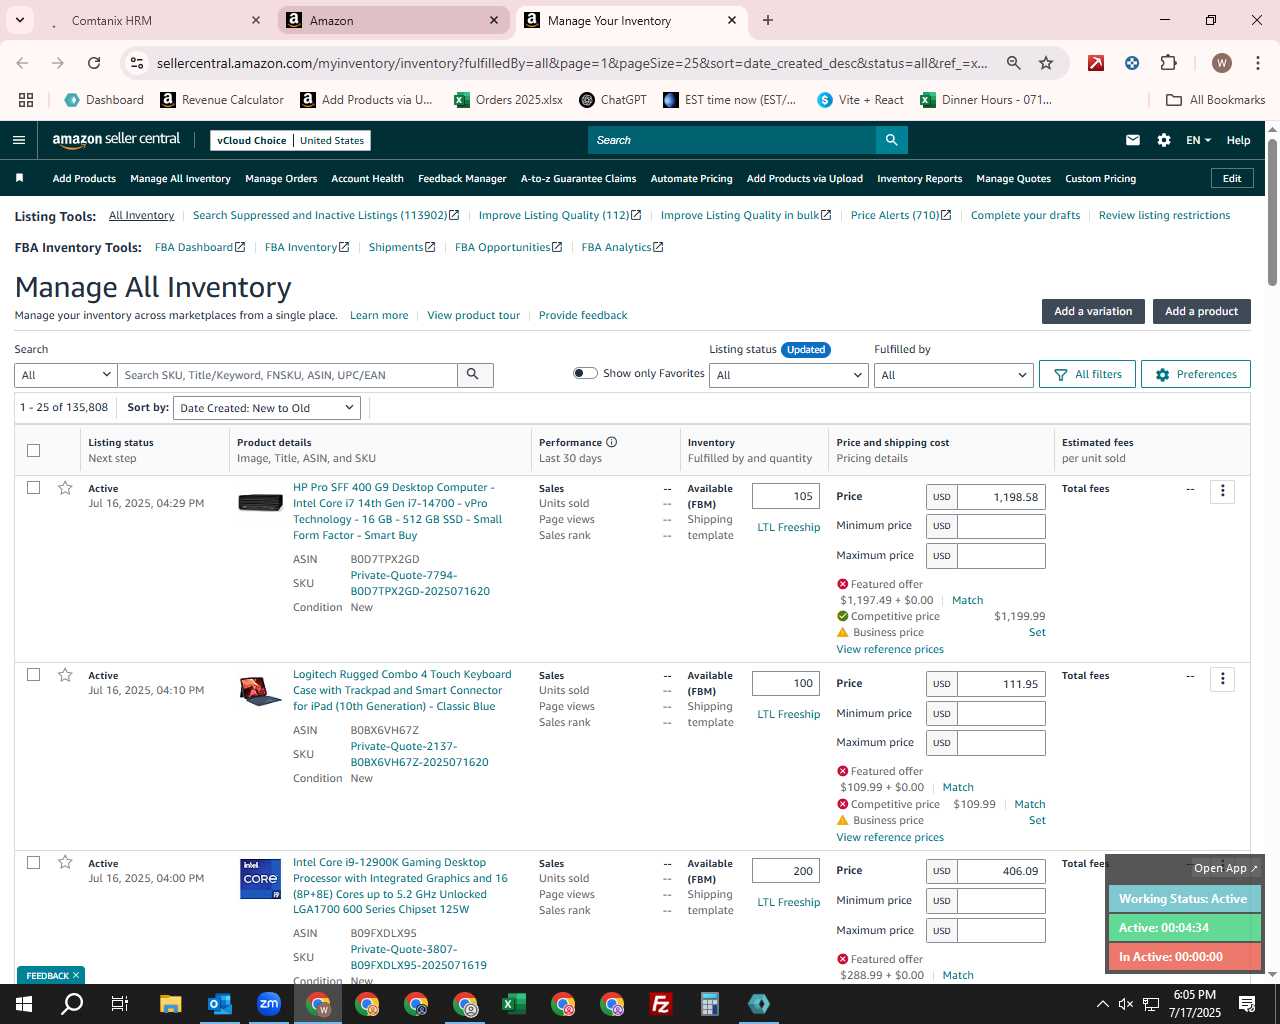1280x1024 pixels.
Task: Favorite the Intel Core i9-12900K listing star
Action: [65, 862]
